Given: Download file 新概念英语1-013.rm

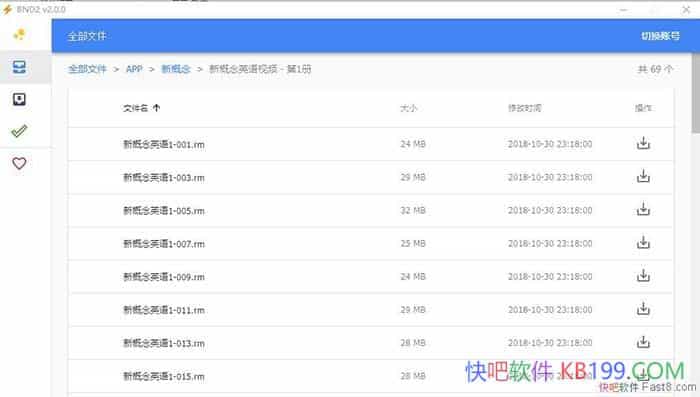Looking at the screenshot, I should point(643,342).
